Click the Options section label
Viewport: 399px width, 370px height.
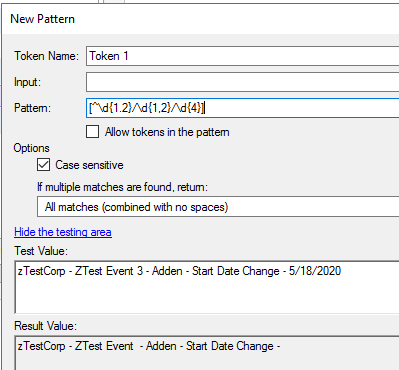tap(31, 148)
